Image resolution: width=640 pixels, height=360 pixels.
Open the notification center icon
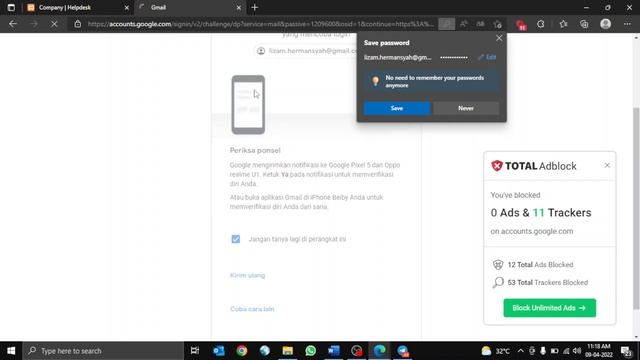pos(626,351)
